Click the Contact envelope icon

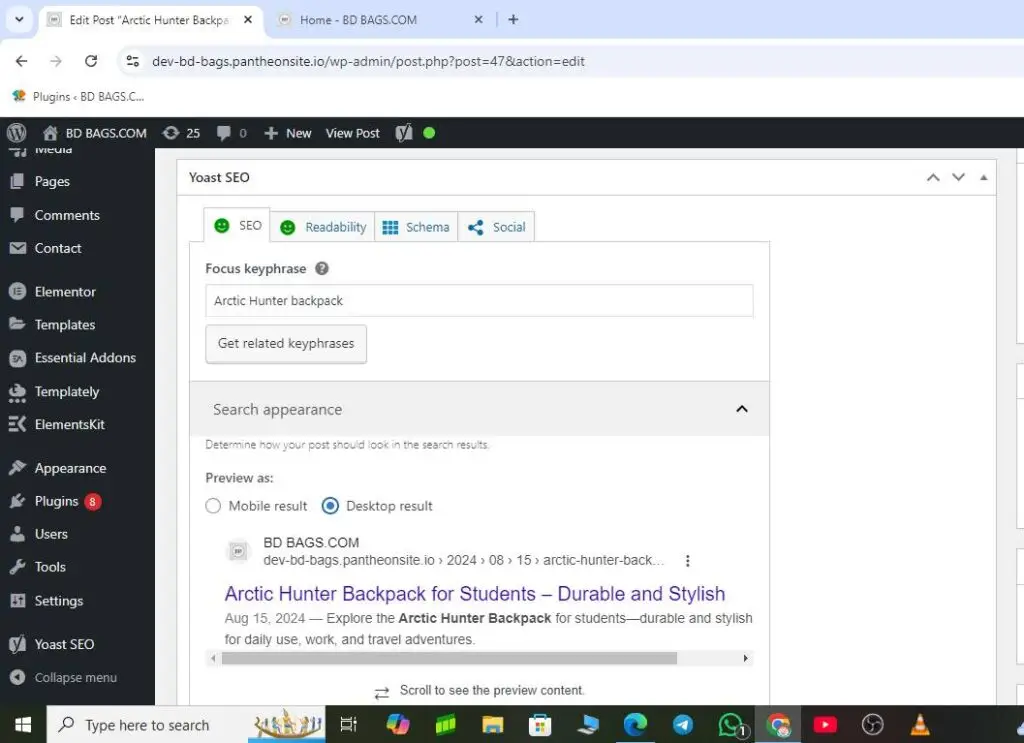pyautogui.click(x=18, y=248)
